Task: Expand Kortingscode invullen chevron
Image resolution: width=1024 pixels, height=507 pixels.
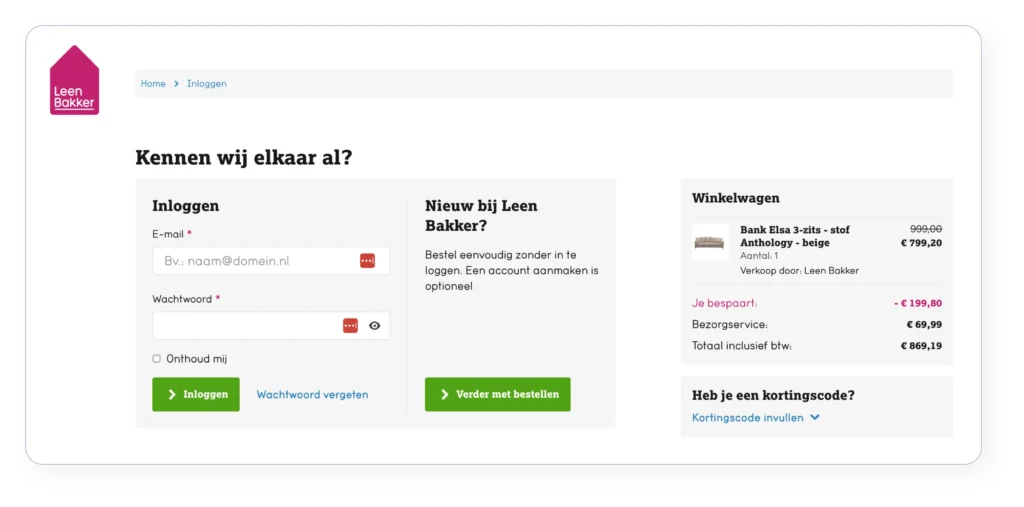Action: point(814,417)
